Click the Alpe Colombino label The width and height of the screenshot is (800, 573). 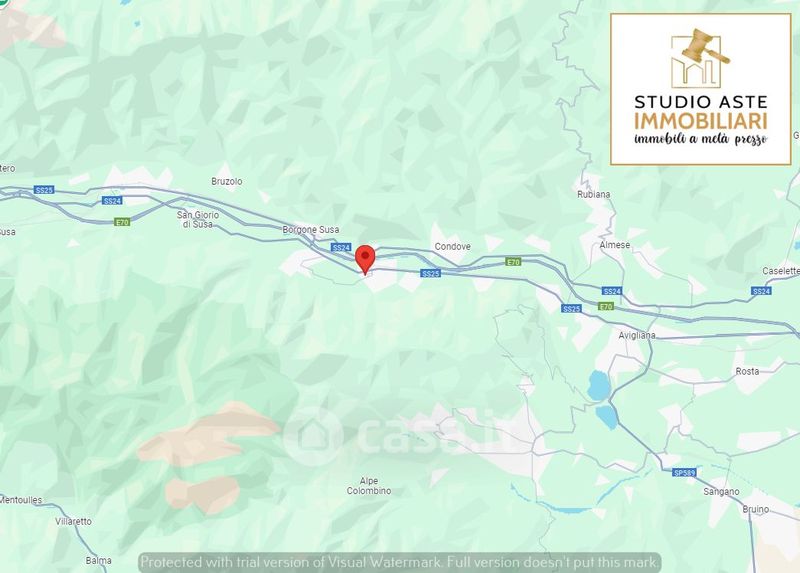pyautogui.click(x=369, y=486)
